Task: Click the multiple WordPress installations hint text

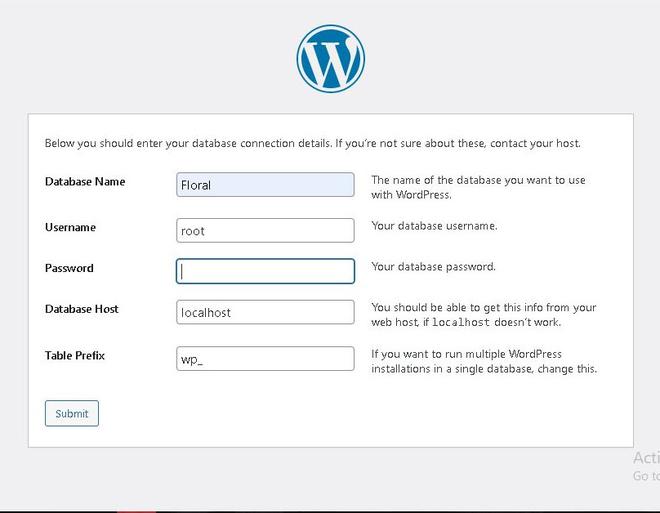Action: coord(484,361)
